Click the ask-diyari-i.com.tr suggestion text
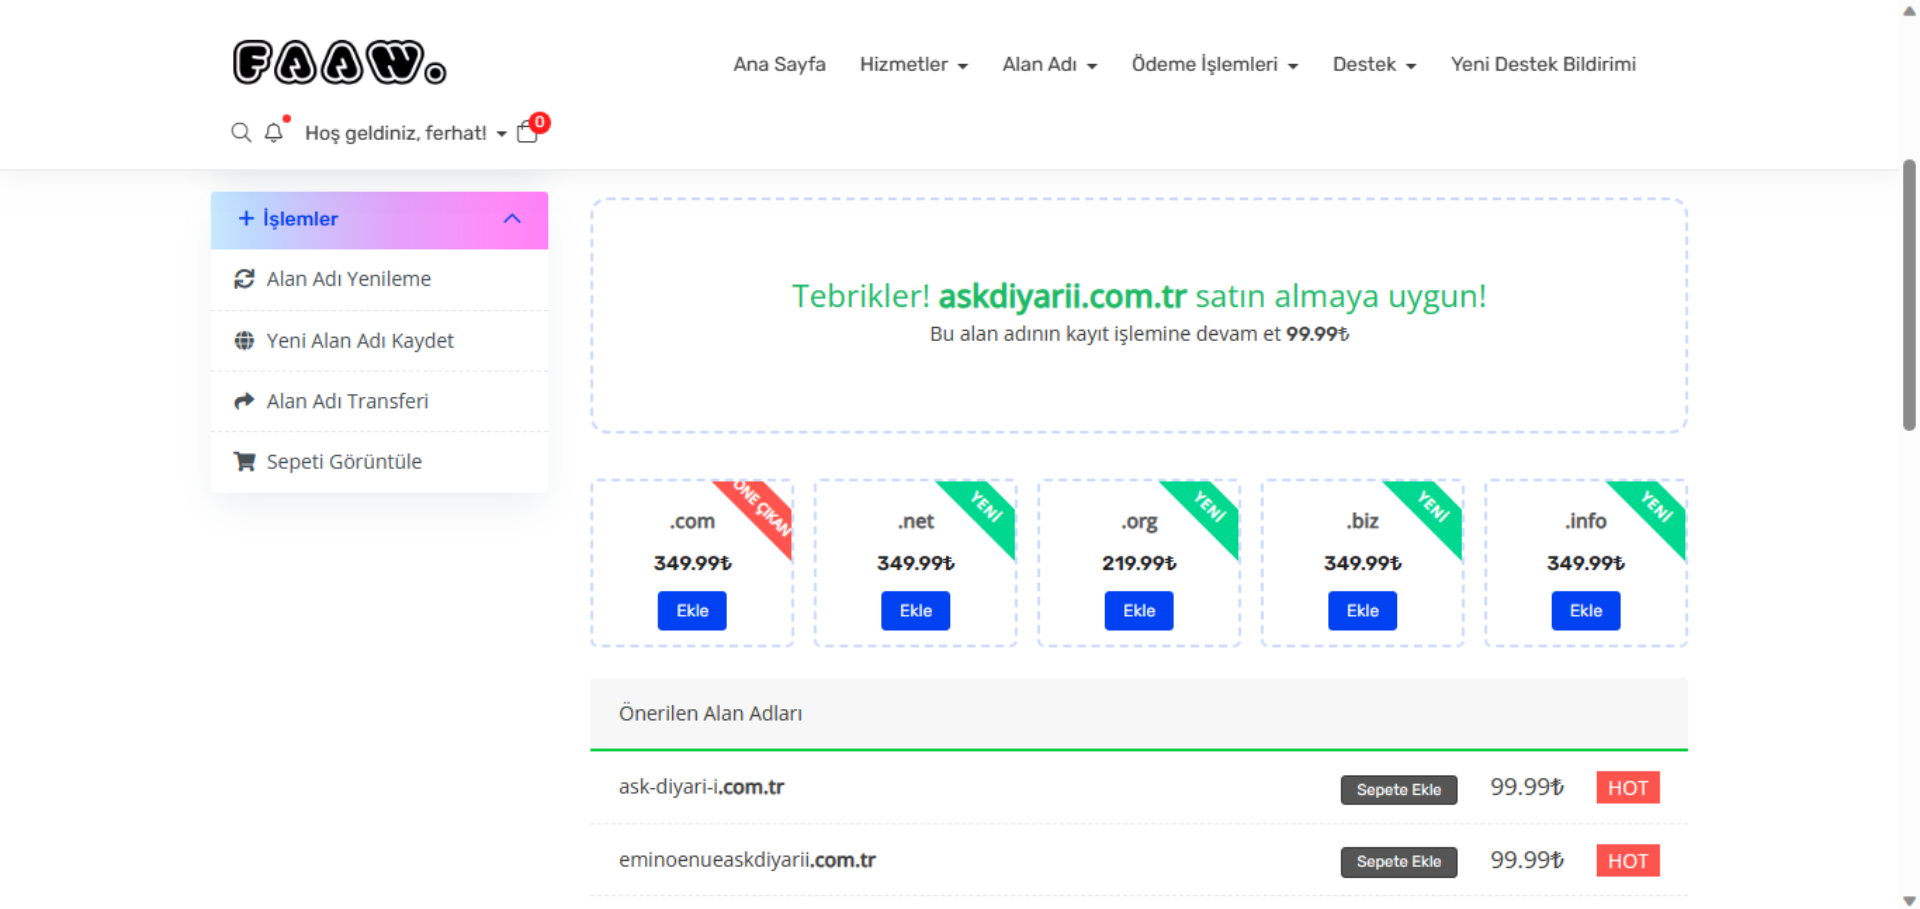This screenshot has width=1920, height=909. point(701,787)
